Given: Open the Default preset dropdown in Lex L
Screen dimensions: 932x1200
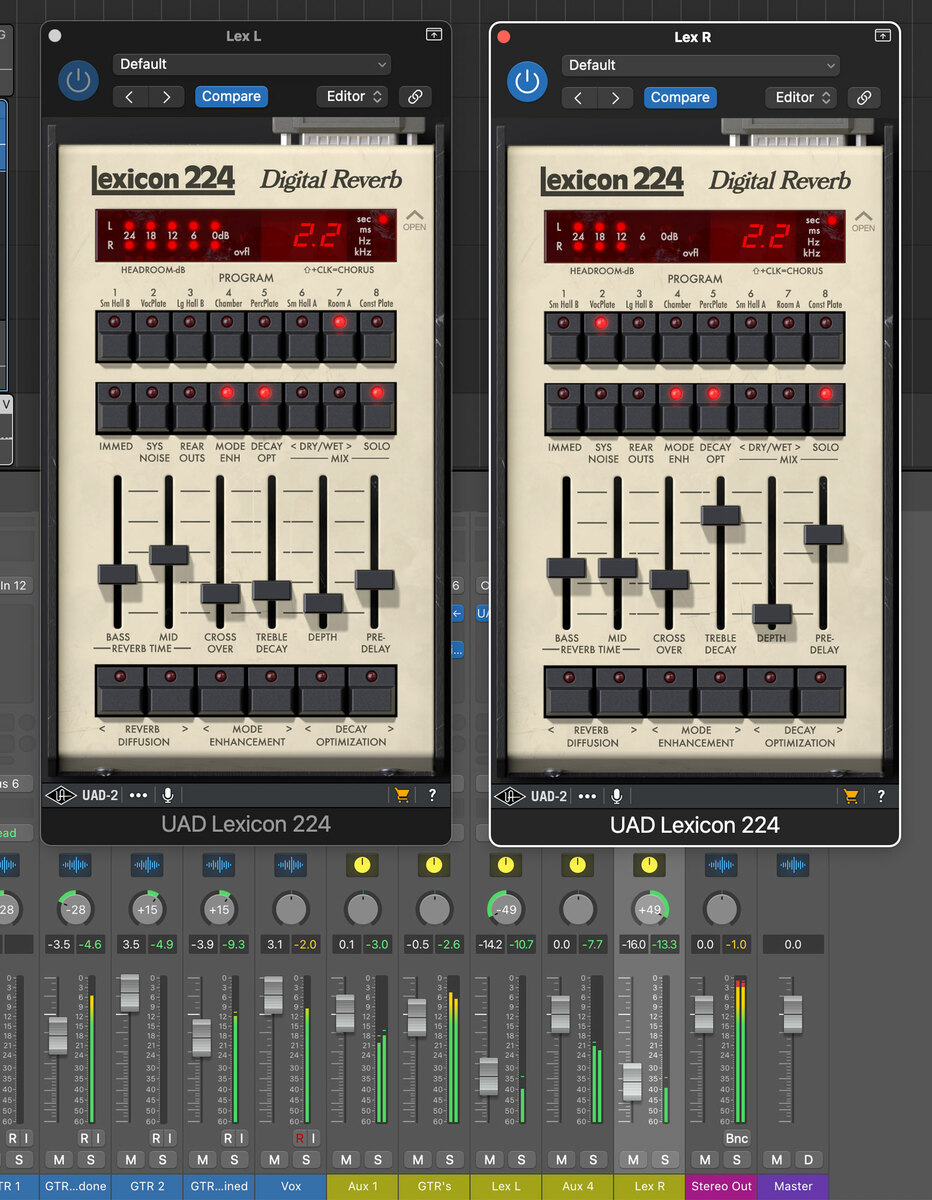Looking at the screenshot, I should click(251, 64).
